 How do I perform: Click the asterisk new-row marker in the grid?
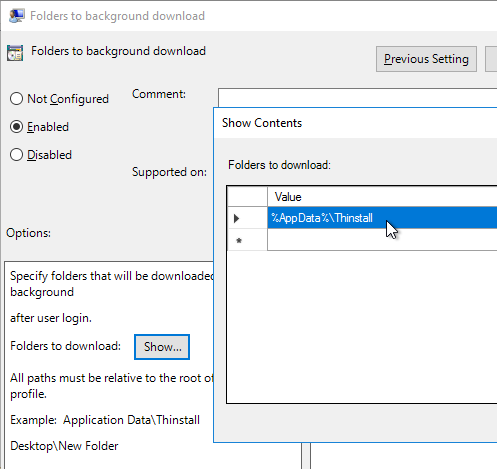[x=239, y=240]
